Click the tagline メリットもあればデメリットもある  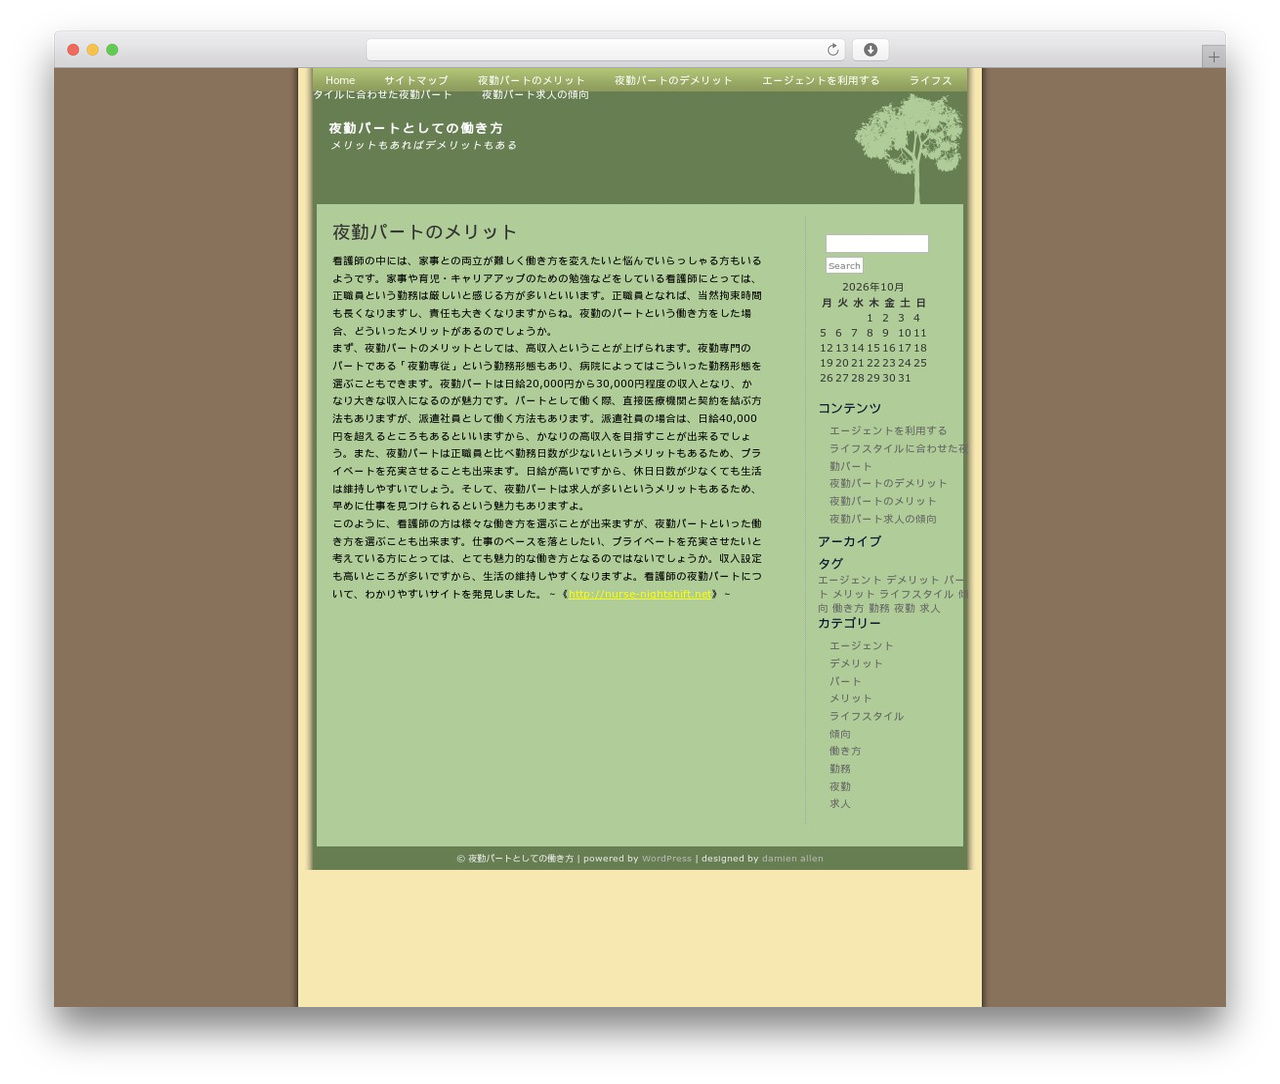click(x=424, y=145)
